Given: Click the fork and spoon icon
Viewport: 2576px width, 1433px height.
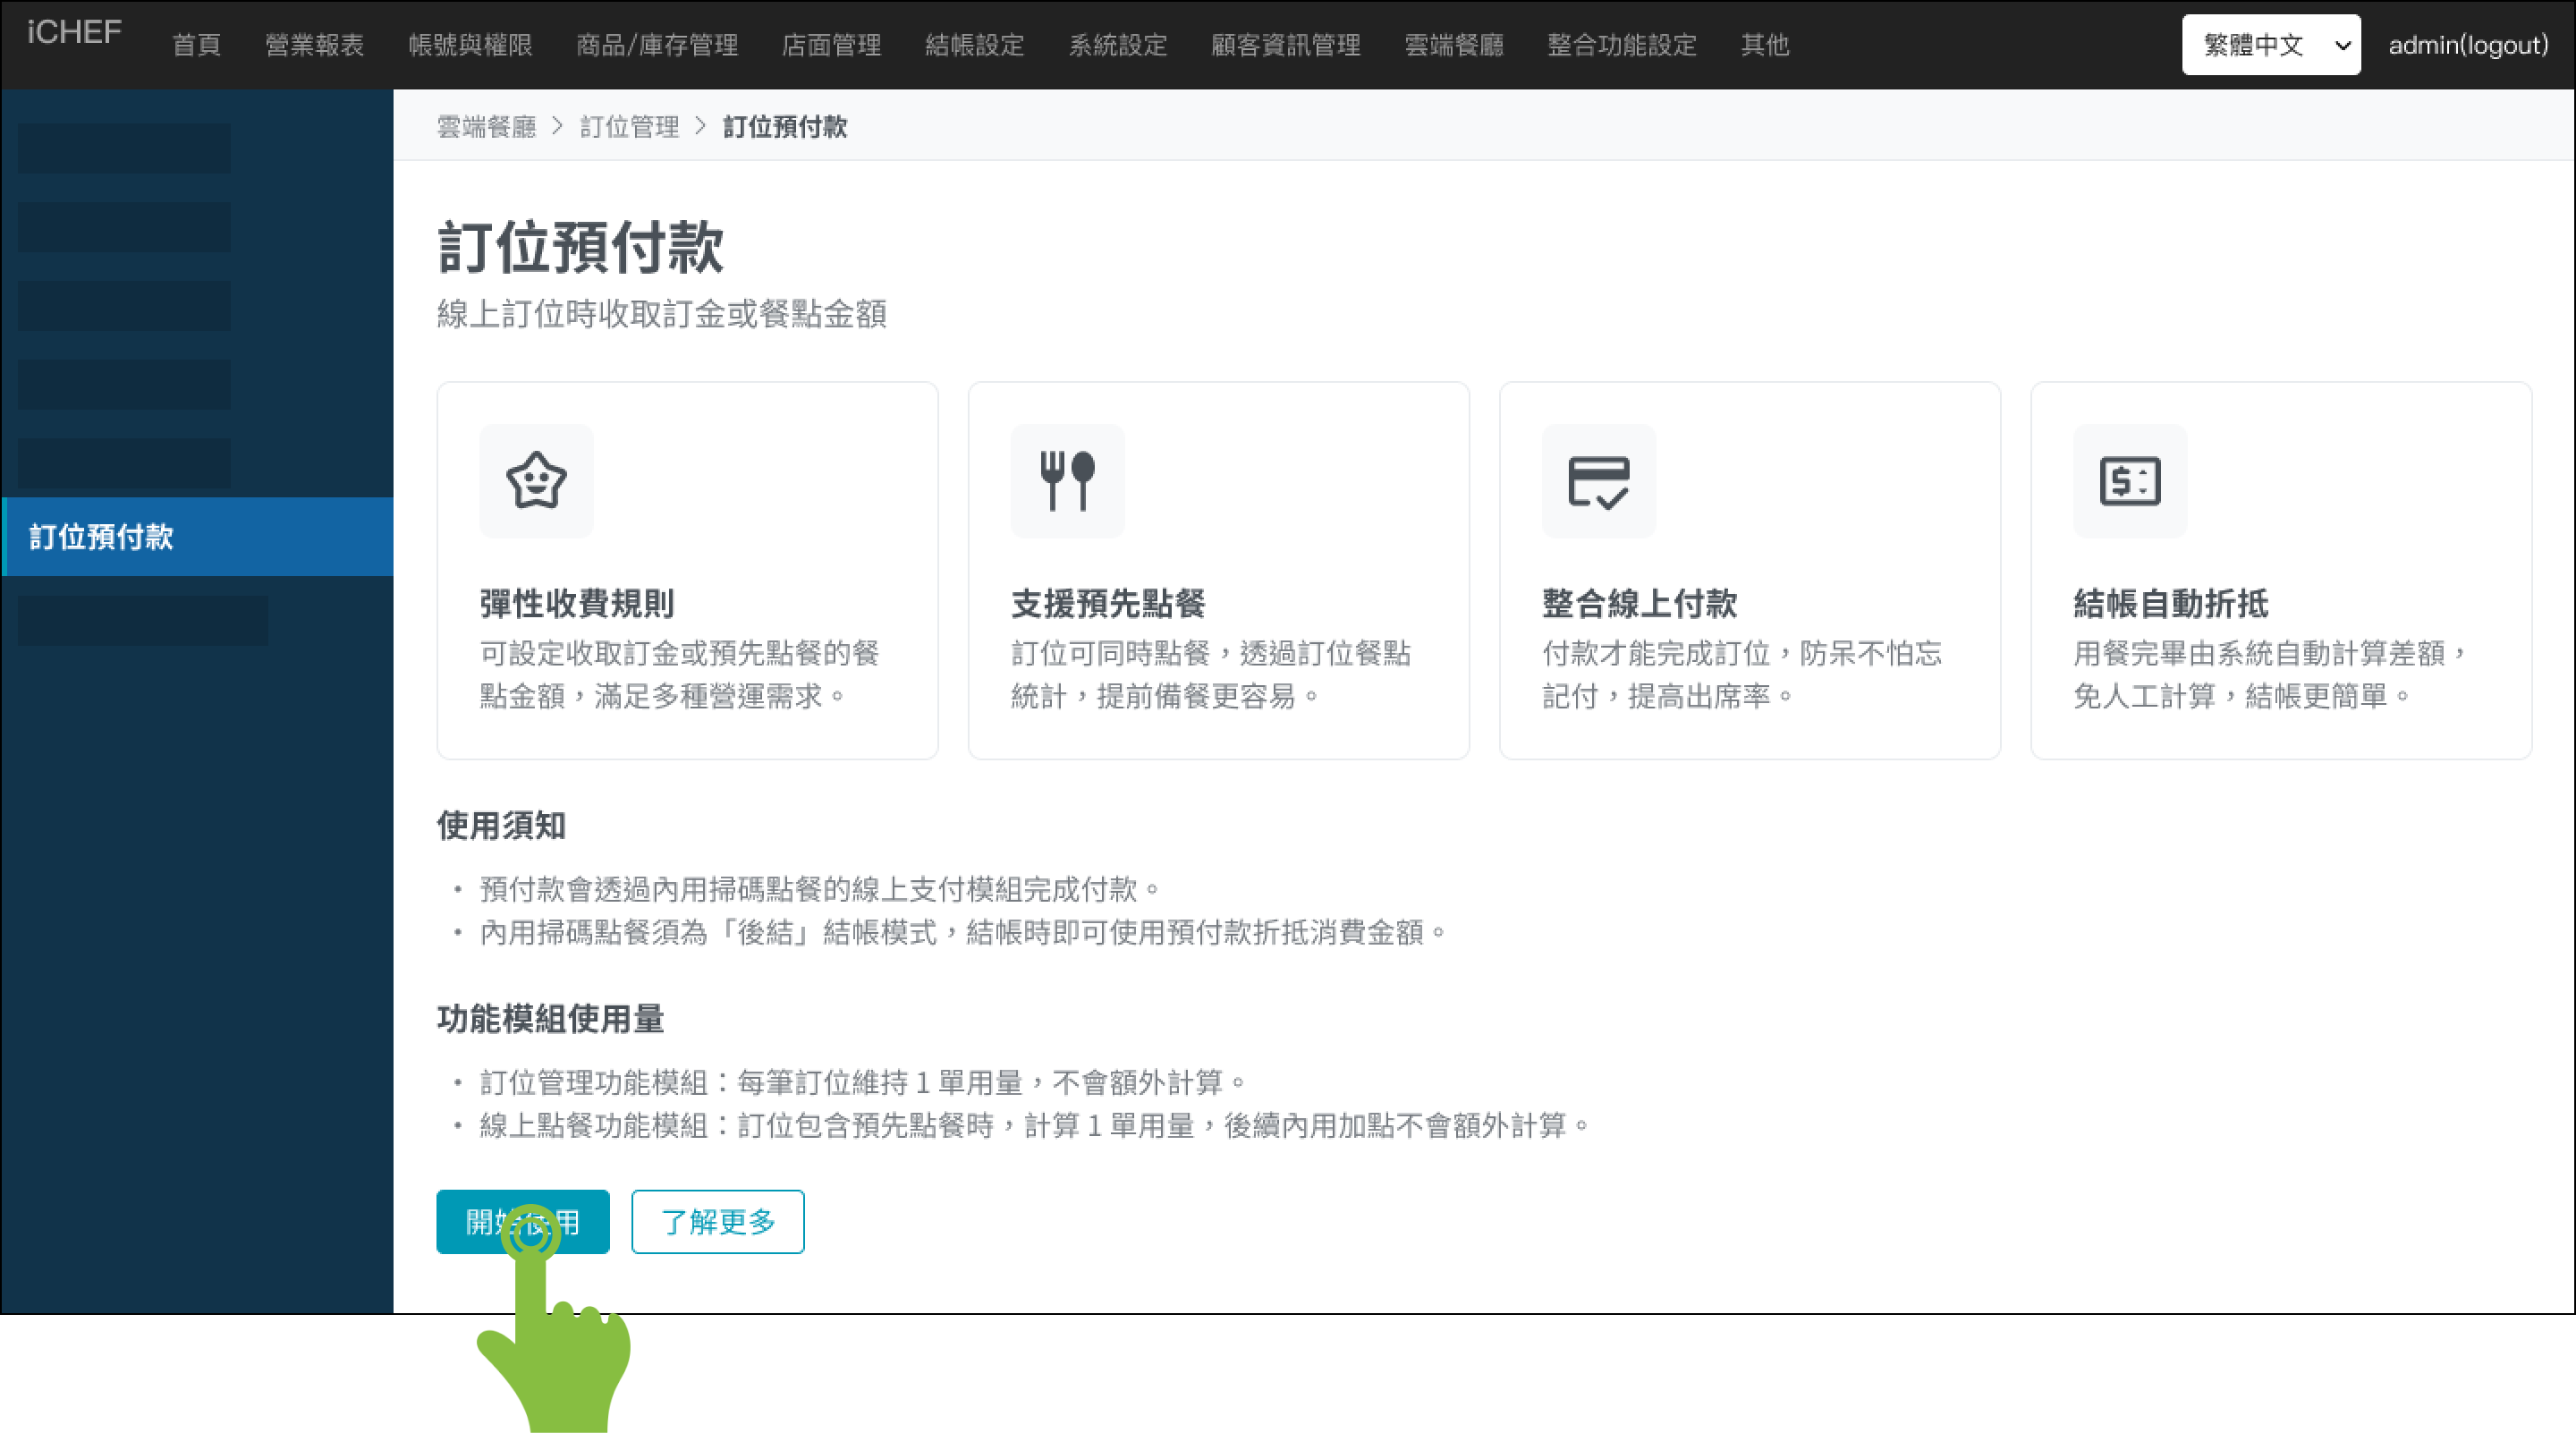Looking at the screenshot, I should point(1067,481).
